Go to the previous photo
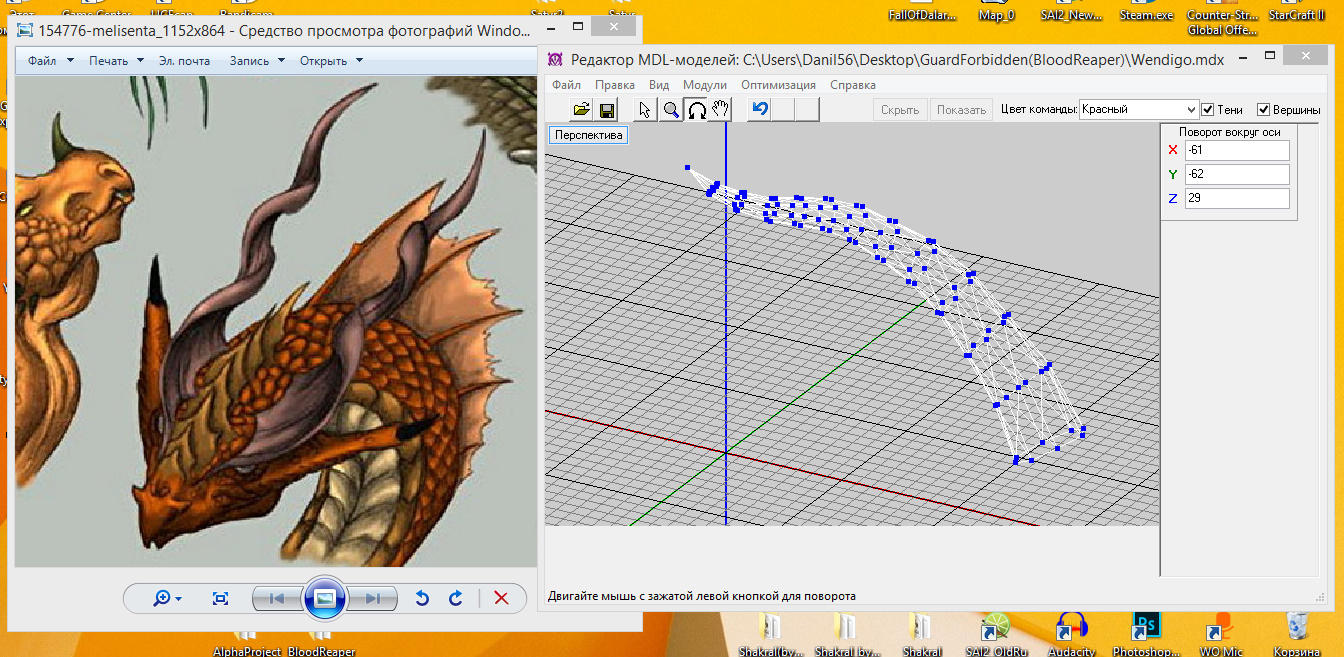Image resolution: width=1344 pixels, height=657 pixels. click(278, 598)
